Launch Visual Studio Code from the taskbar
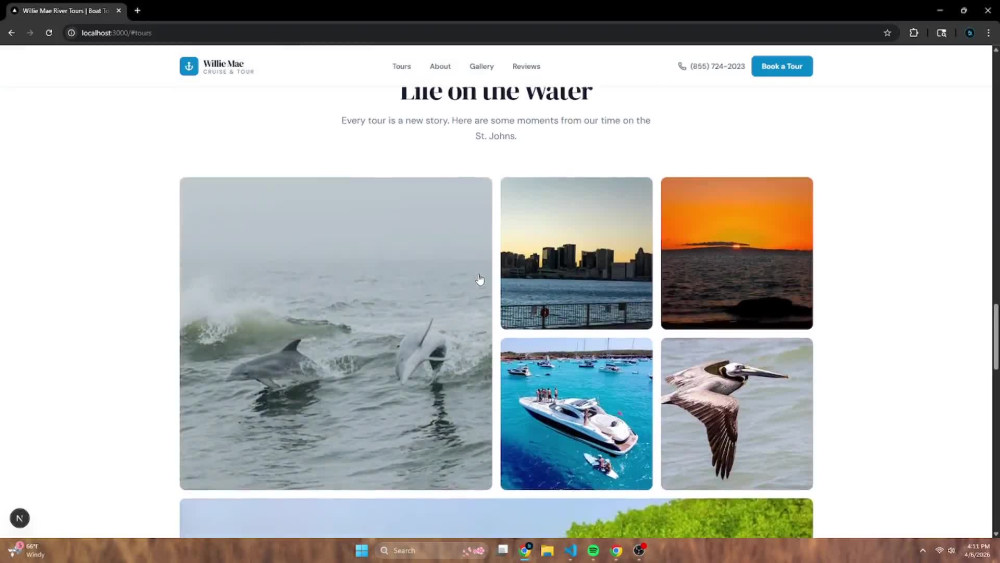 coord(570,550)
